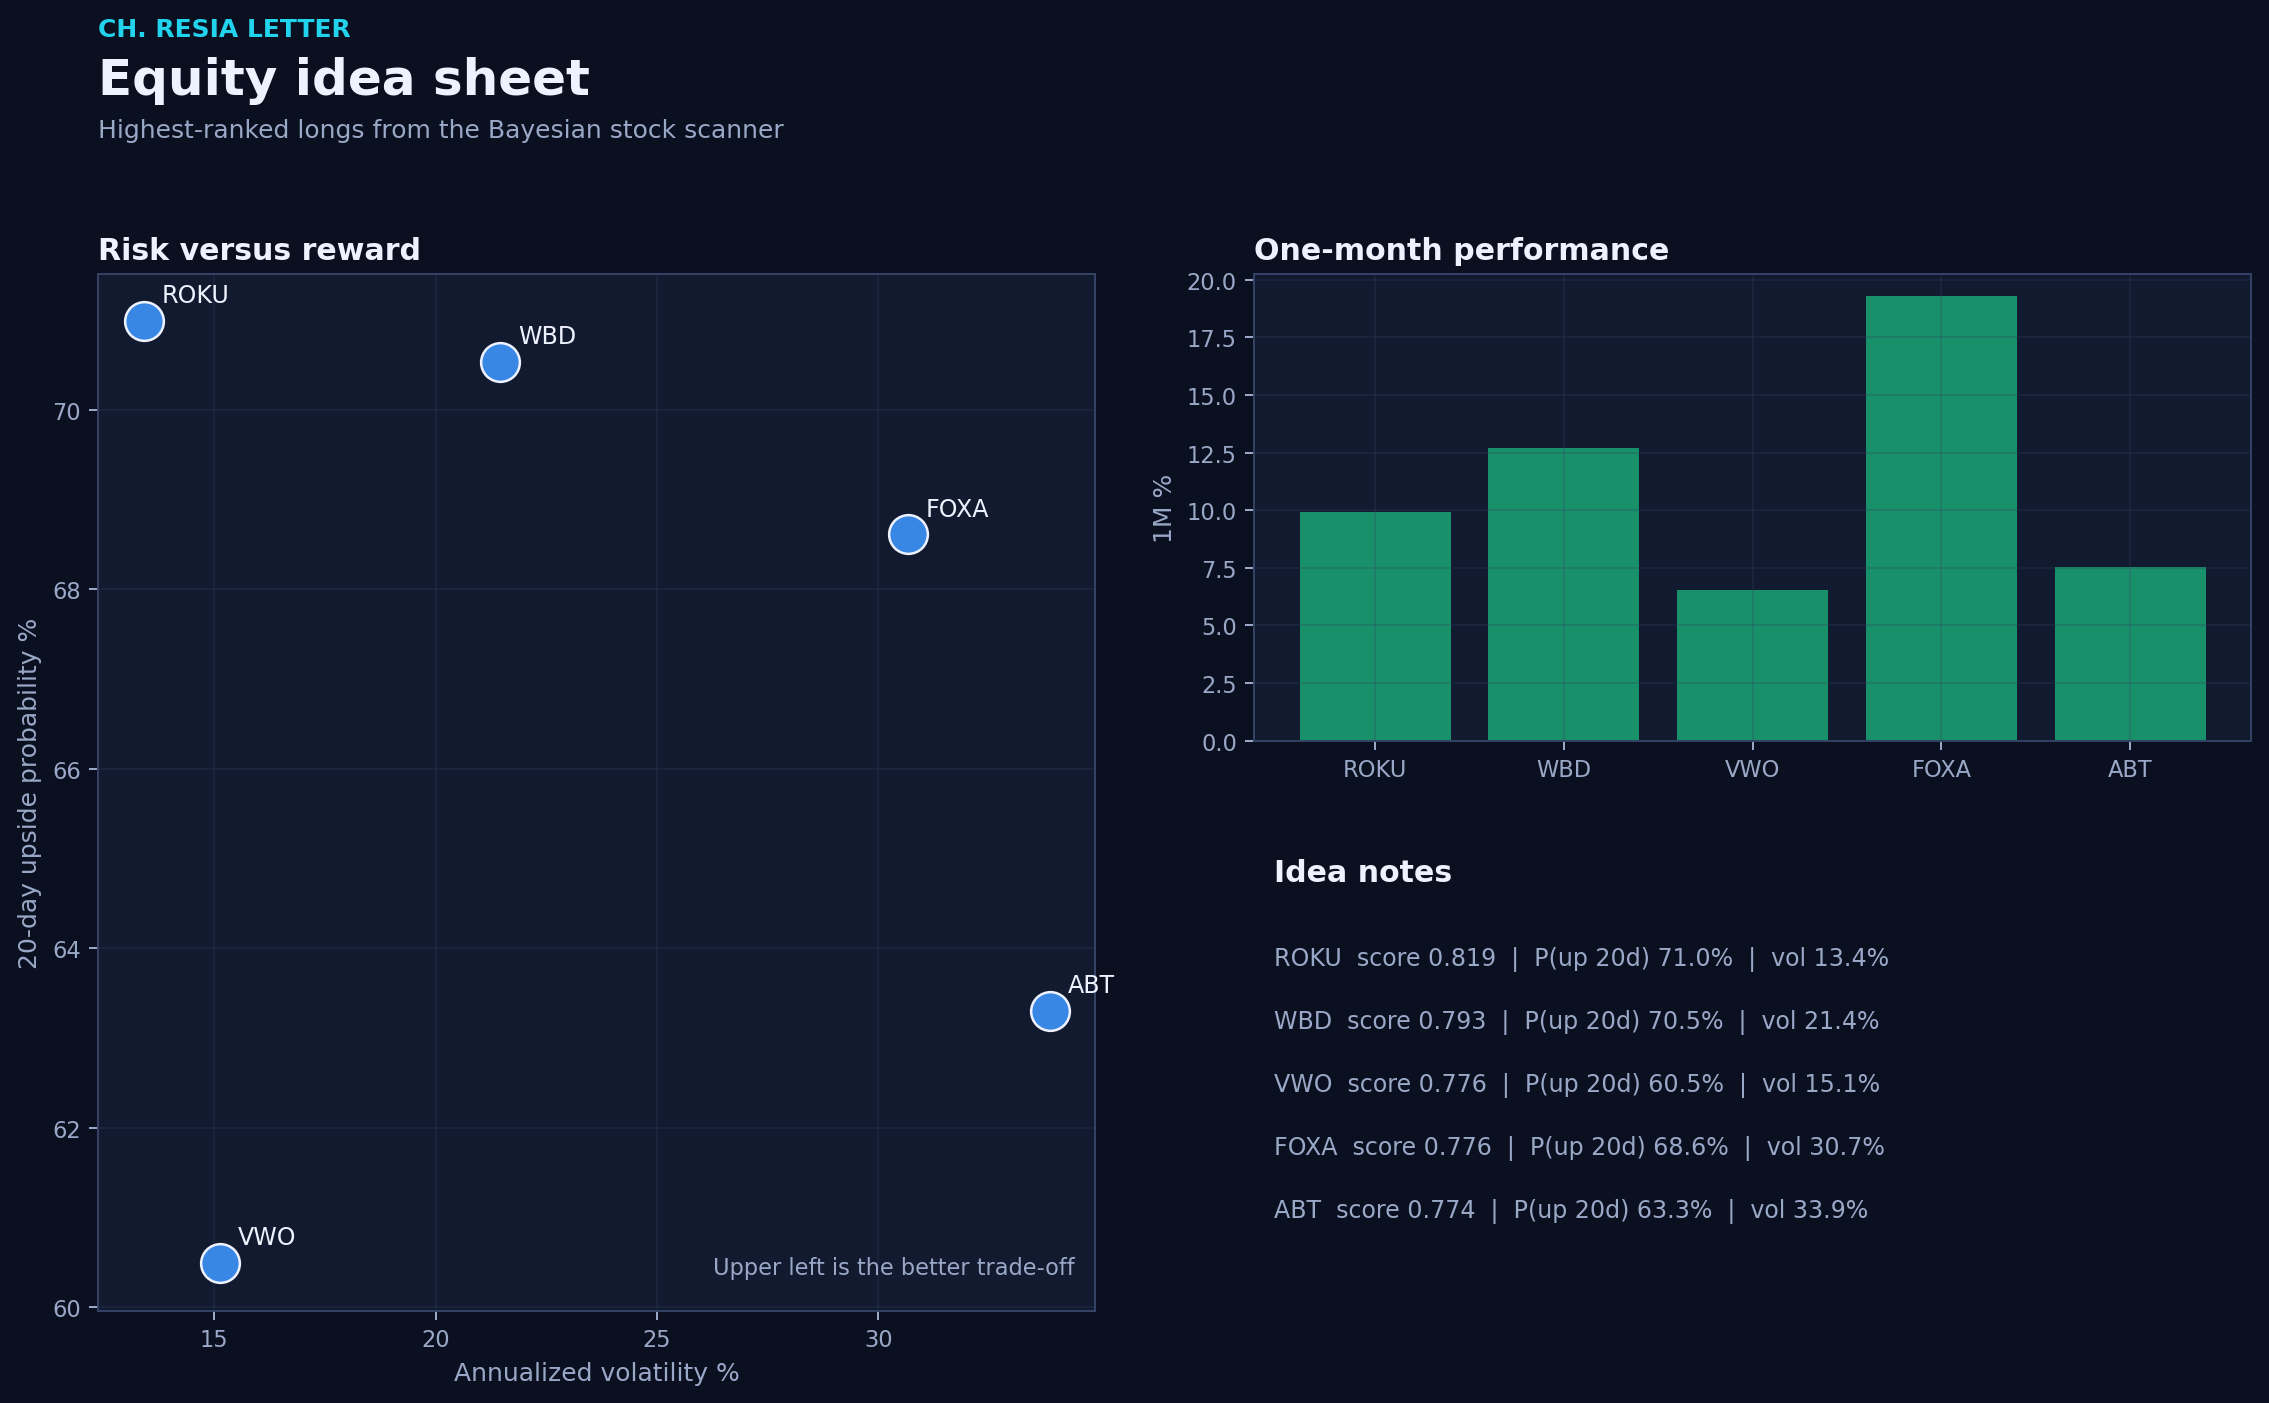Click the WBD x-axis label under bars
Image resolution: width=2269 pixels, height=1403 pixels.
(1564, 769)
